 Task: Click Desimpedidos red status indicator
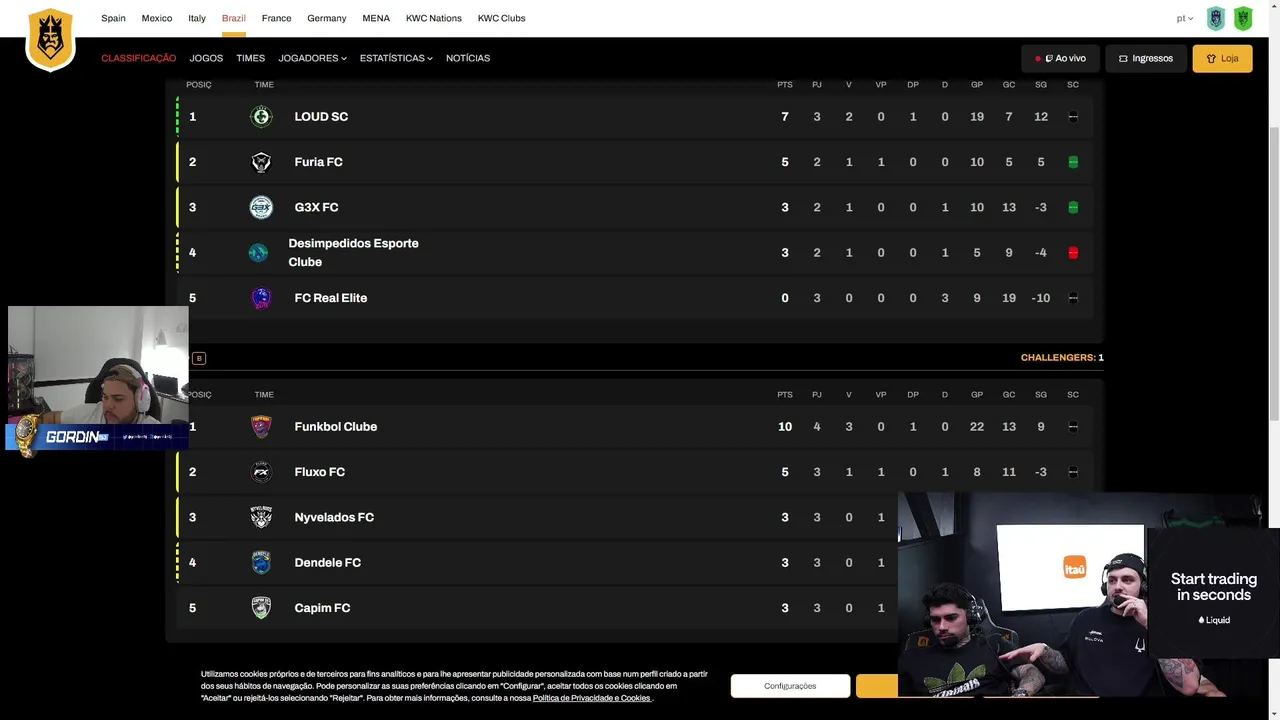coord(1073,253)
